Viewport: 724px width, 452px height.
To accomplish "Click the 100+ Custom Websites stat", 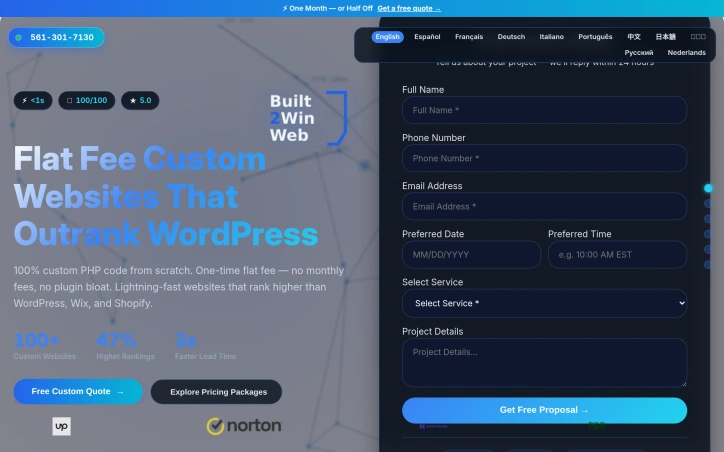I will click(44, 346).
